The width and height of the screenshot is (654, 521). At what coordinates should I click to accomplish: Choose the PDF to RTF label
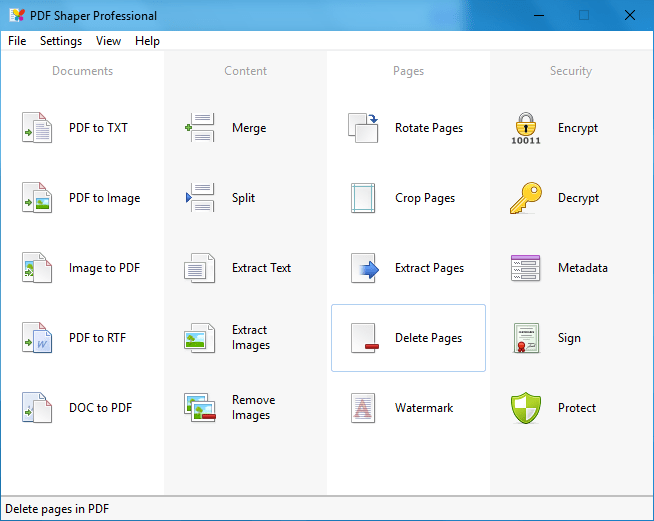(97, 338)
